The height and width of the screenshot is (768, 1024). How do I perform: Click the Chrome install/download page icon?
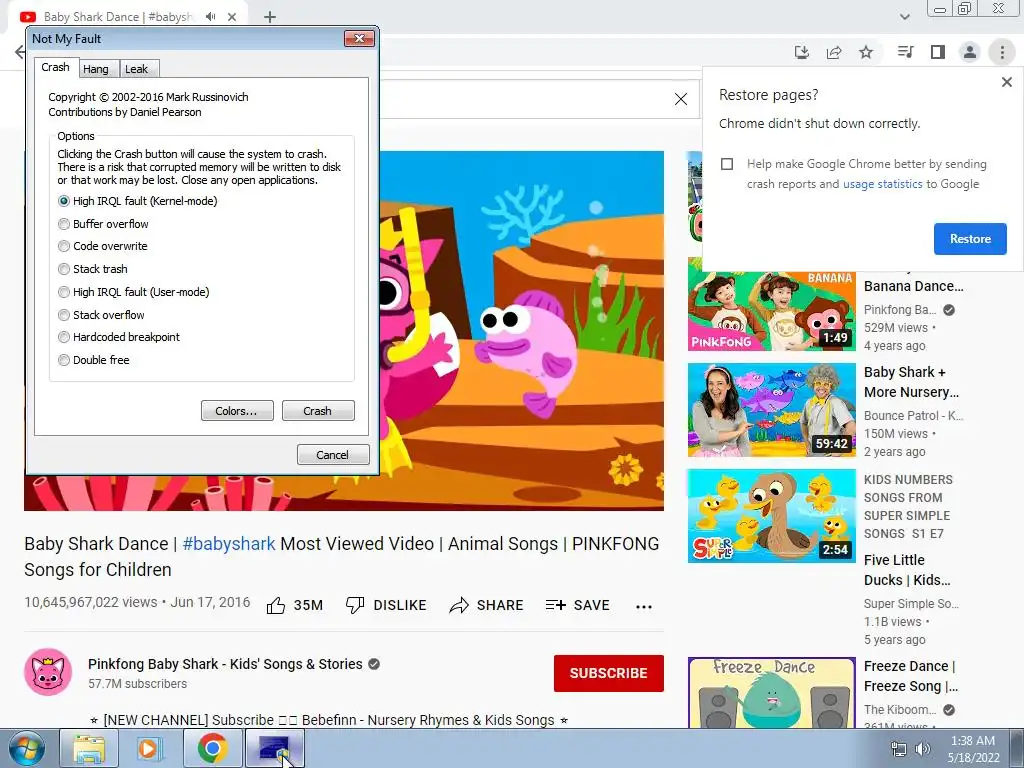tap(802, 52)
